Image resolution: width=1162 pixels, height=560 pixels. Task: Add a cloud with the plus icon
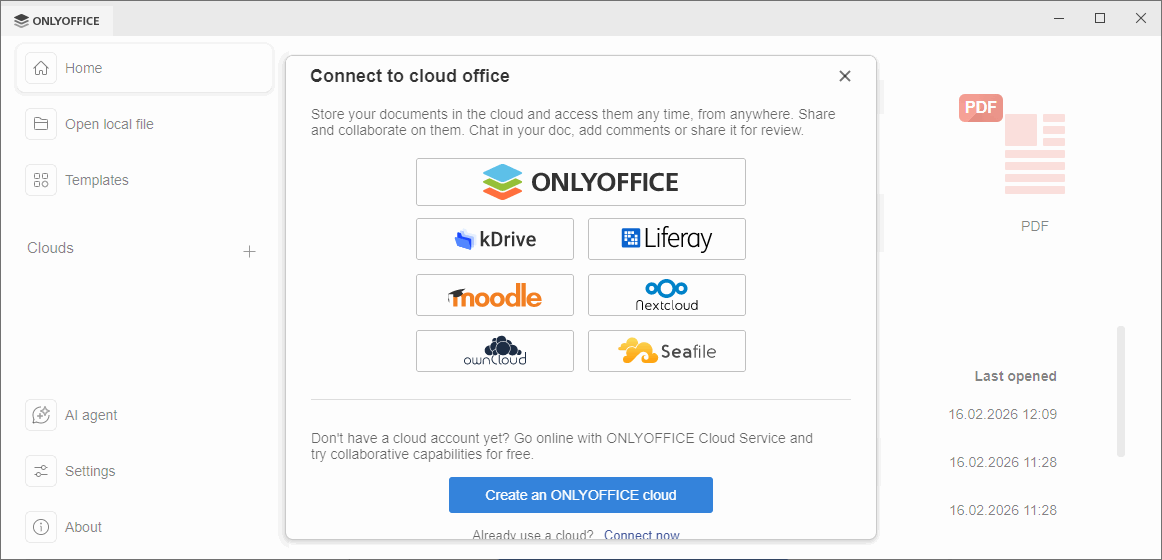pyautogui.click(x=250, y=251)
